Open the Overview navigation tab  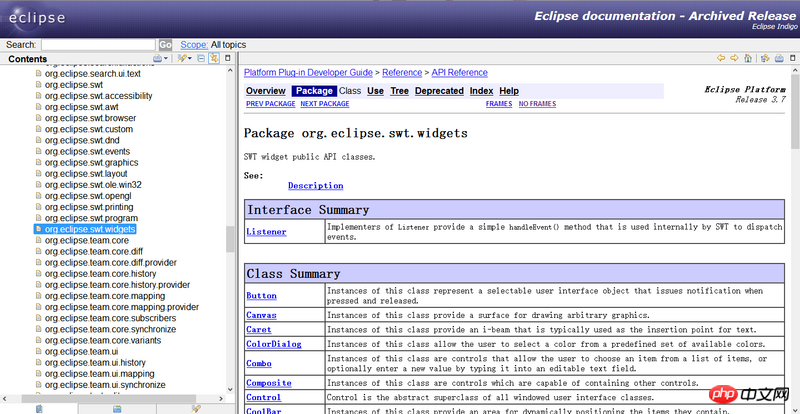[x=266, y=91]
